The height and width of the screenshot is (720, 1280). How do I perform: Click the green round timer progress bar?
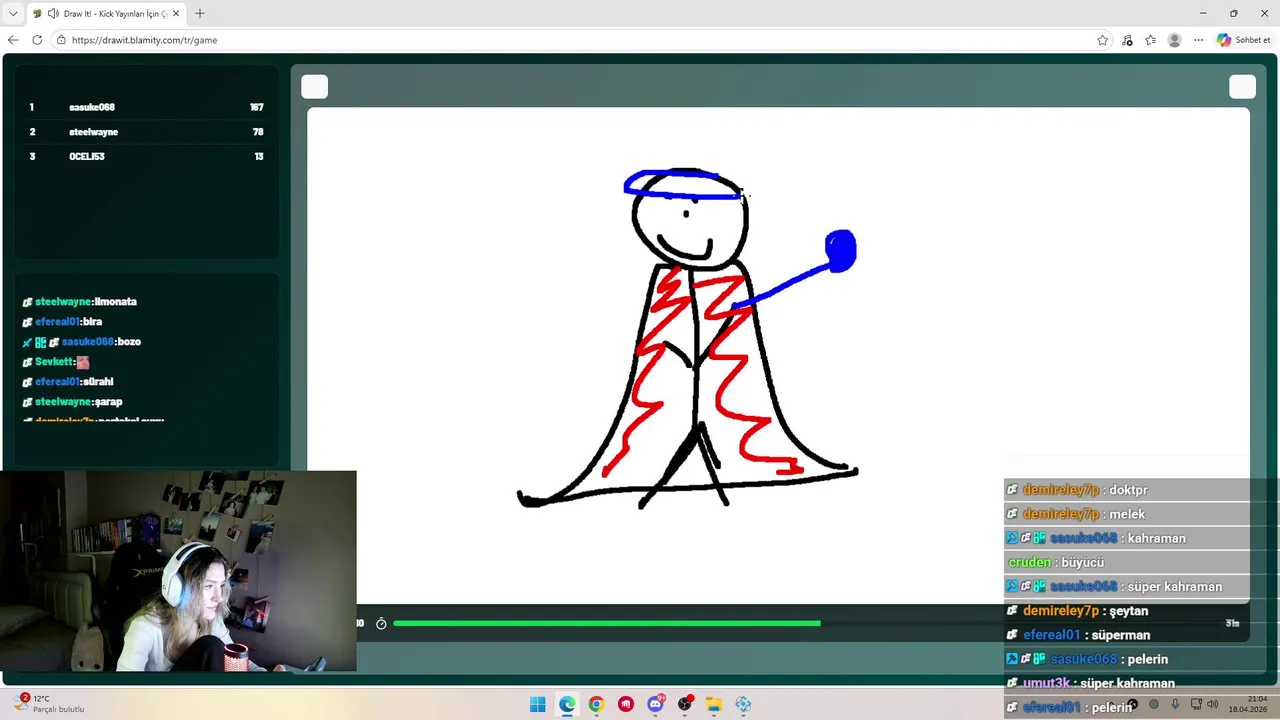click(606, 623)
